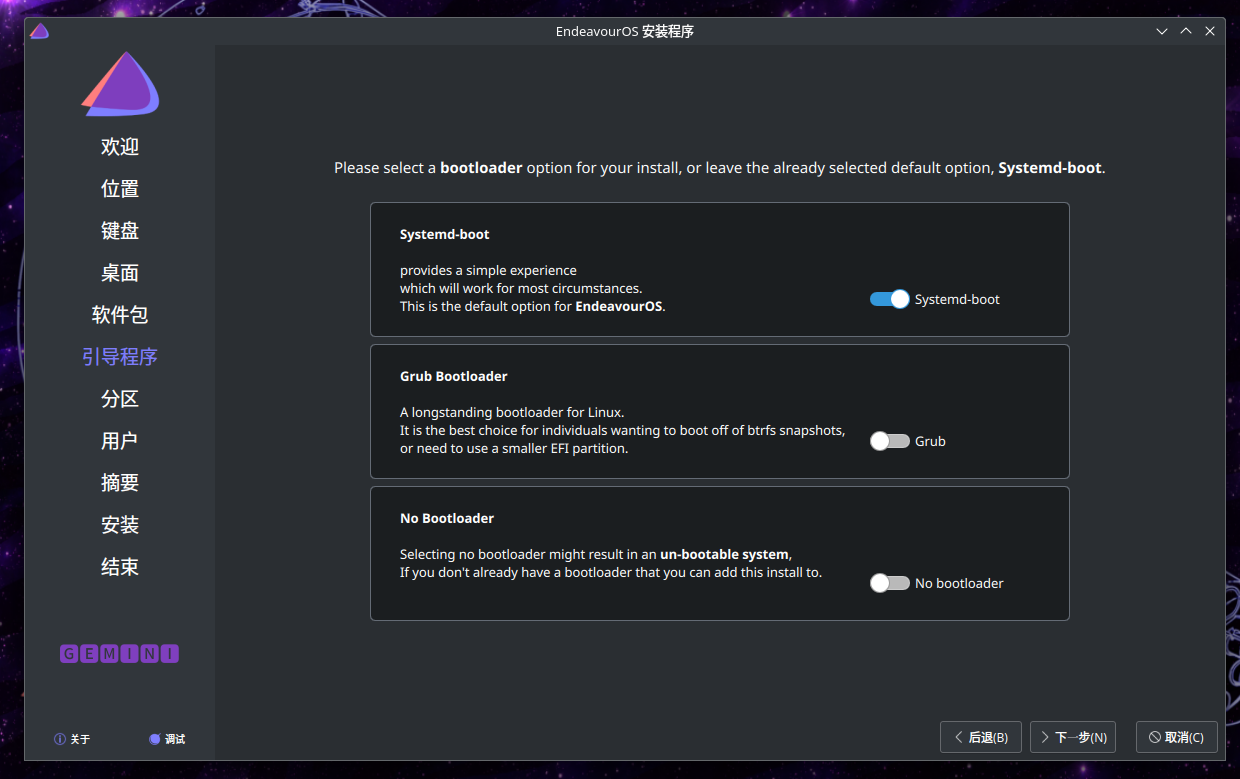This screenshot has height=779, width=1240.
Task: Click the 'Grub' label next to its toggle
Action: click(930, 441)
